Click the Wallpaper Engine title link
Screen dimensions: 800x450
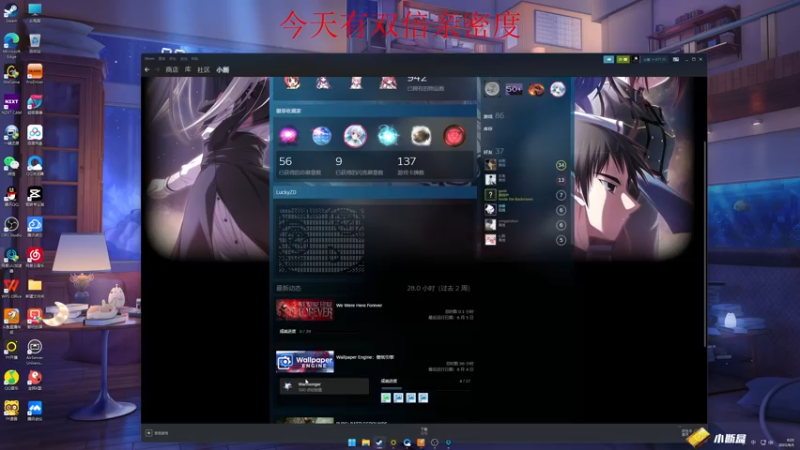click(365, 357)
